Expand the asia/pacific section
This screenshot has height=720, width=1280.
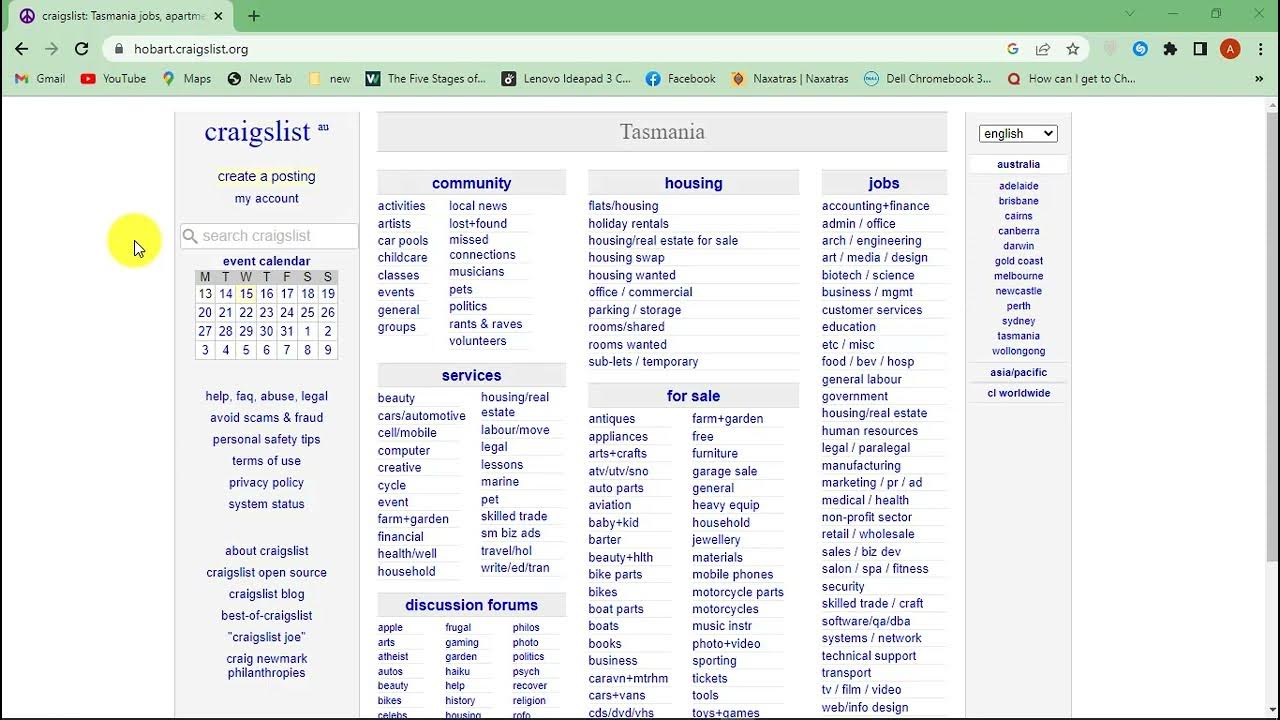(x=1018, y=372)
